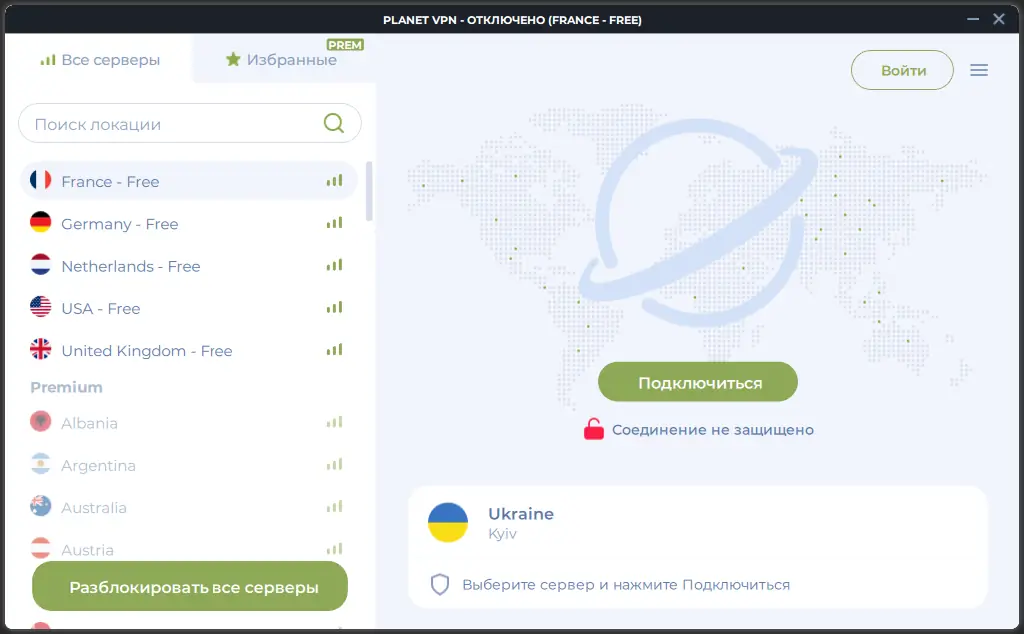This screenshot has height=634, width=1024.
Task: Click signal strength bars for Albania
Action: [x=334, y=422]
